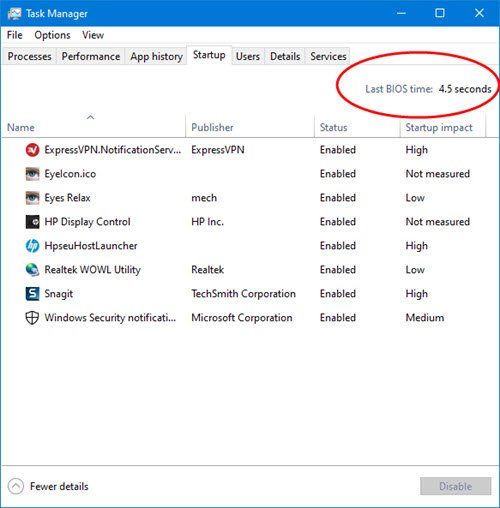
Task: Select the TechSmith Corporation publisher row
Action: pyautogui.click(x=243, y=294)
